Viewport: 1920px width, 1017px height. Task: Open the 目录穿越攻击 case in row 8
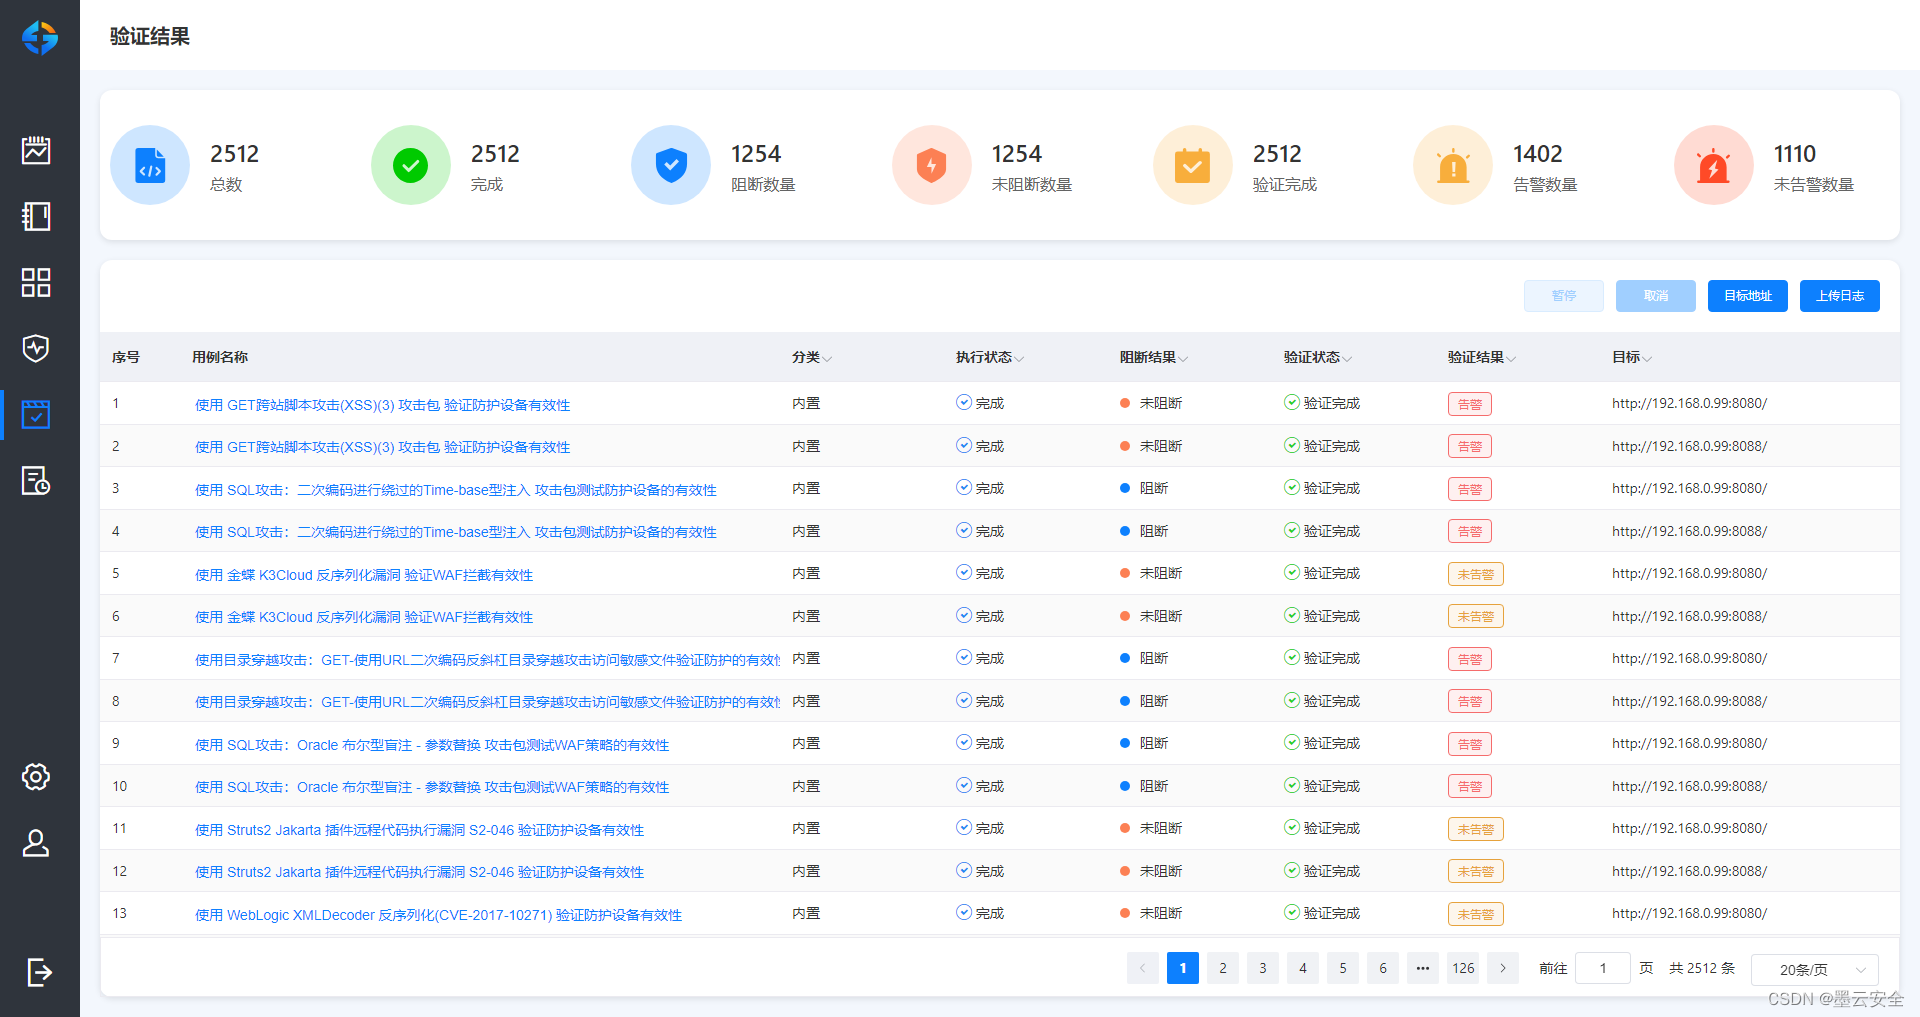(x=487, y=702)
